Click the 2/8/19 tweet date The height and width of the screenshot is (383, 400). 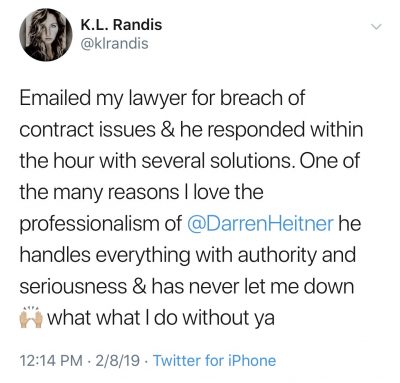coord(118,361)
